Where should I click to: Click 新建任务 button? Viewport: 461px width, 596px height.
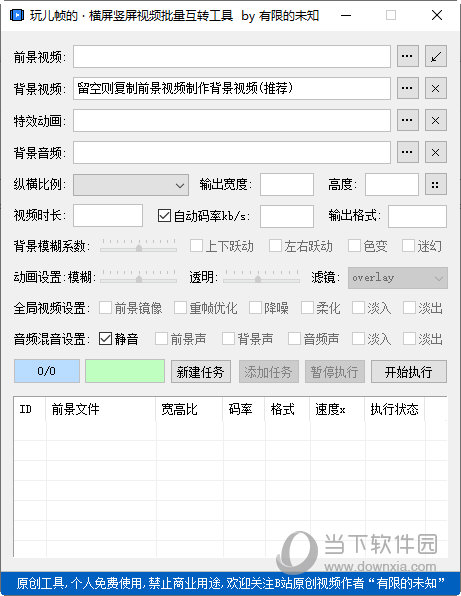[x=201, y=371]
